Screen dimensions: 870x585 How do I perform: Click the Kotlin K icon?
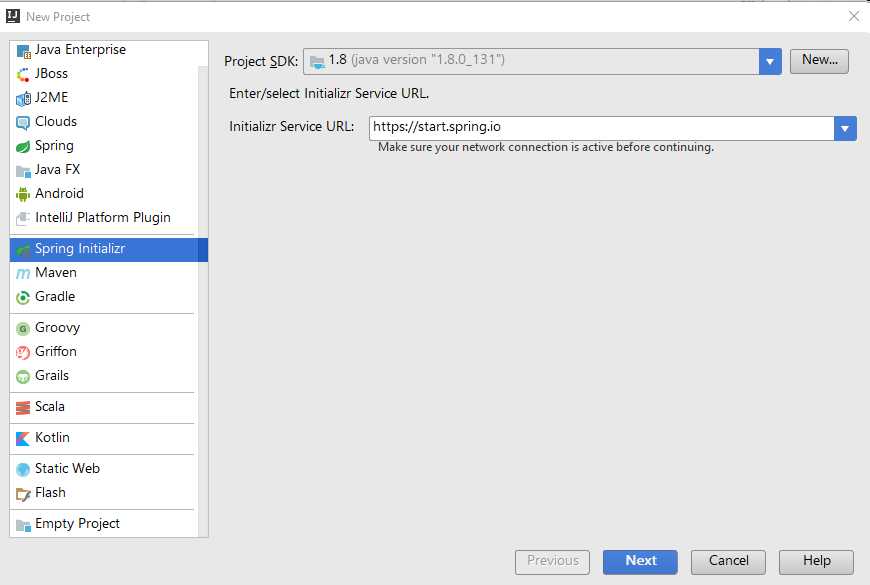[23, 438]
